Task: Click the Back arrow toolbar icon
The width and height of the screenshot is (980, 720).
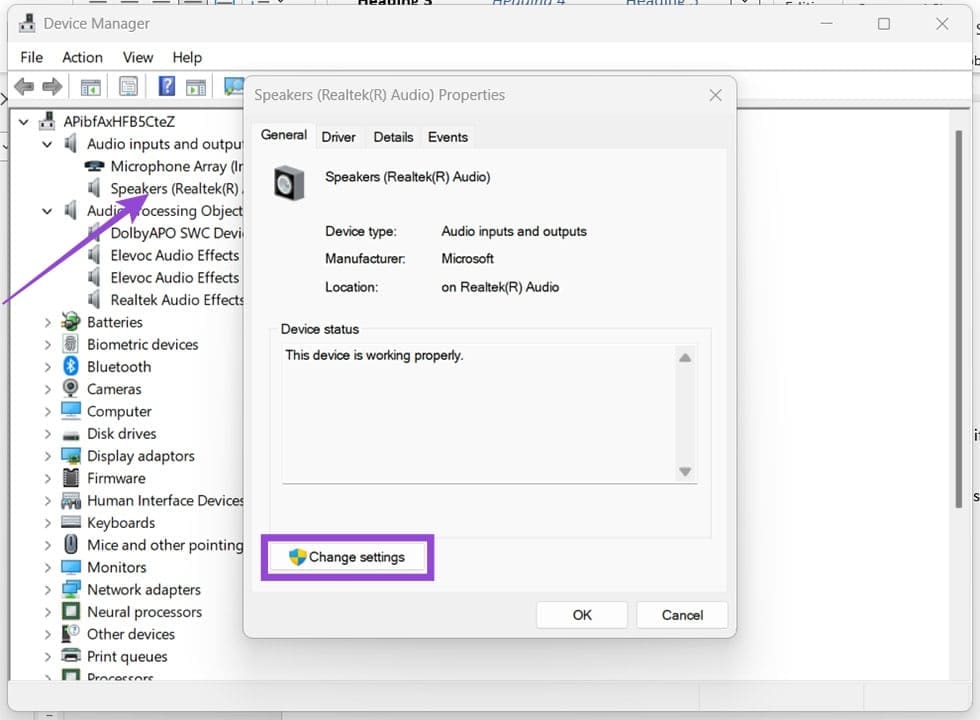Action: click(25, 87)
